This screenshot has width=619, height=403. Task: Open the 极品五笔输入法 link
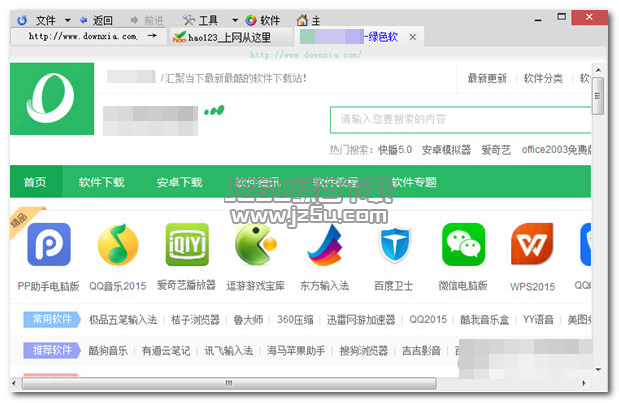point(123,320)
